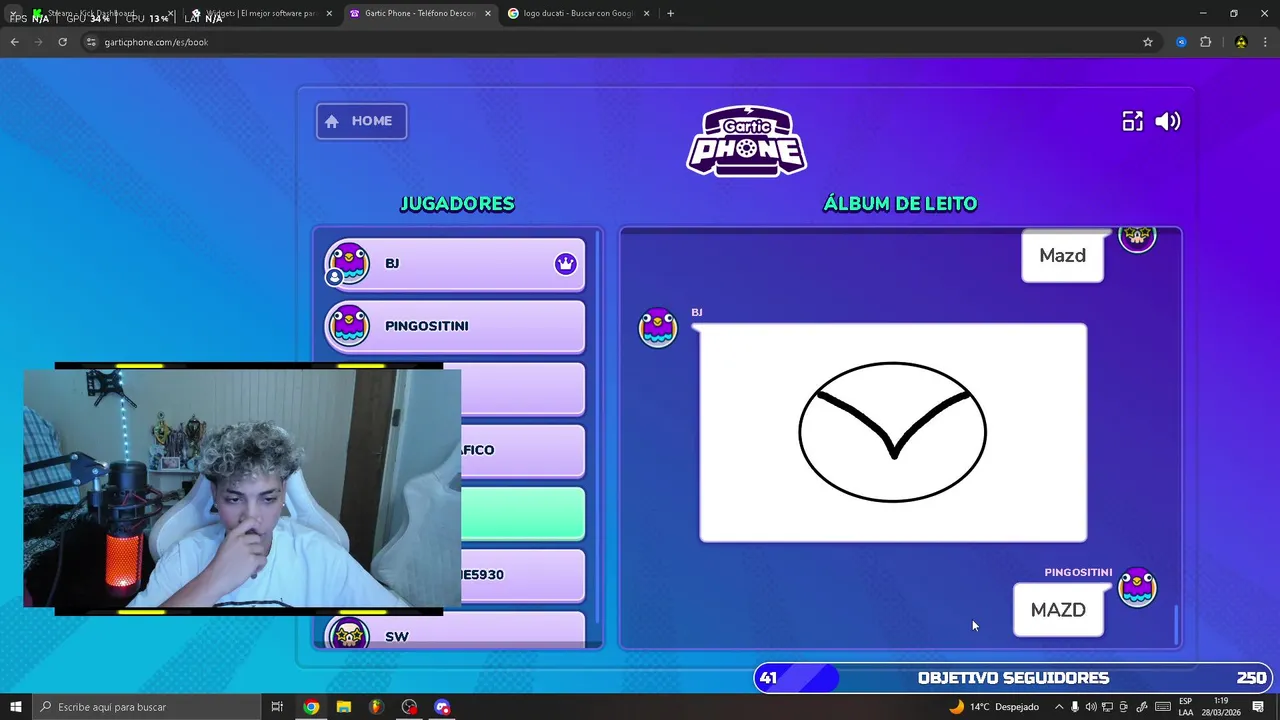Screen dimensions: 1280x720
Task: Open the Windows Start menu
Action: 16,707
